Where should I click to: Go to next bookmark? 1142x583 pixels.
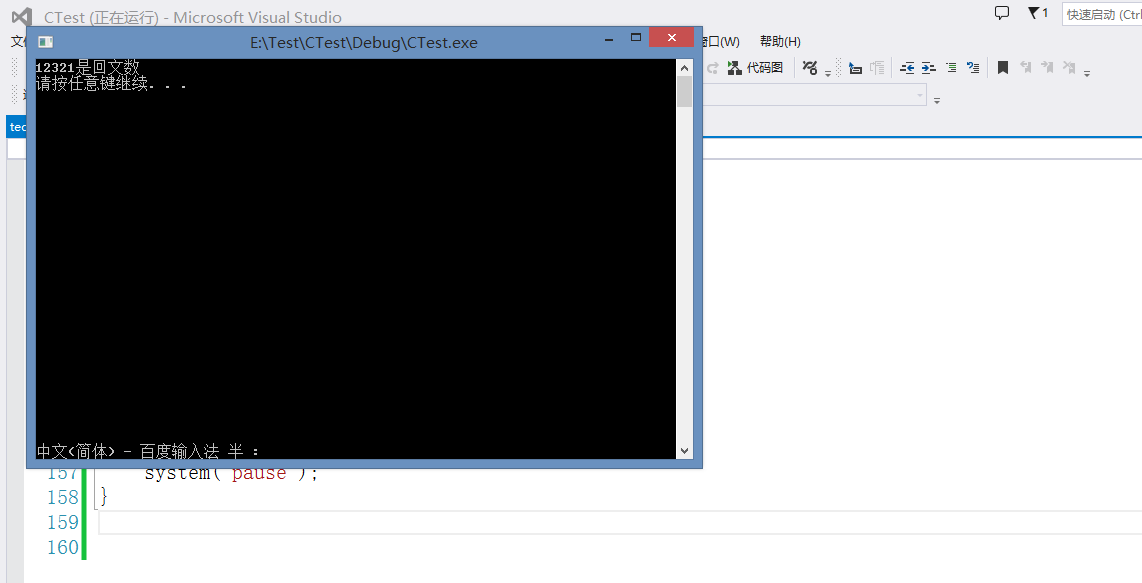click(x=1047, y=68)
